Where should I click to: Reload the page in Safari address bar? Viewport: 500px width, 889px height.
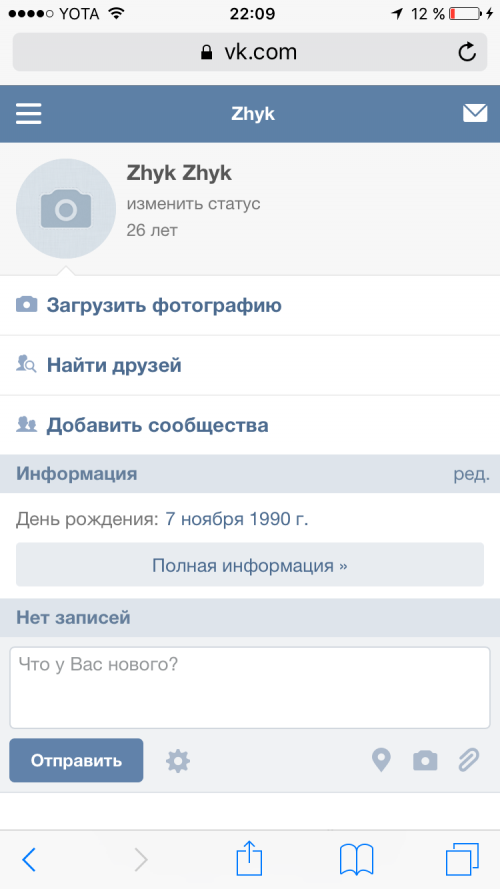pyautogui.click(x=467, y=52)
